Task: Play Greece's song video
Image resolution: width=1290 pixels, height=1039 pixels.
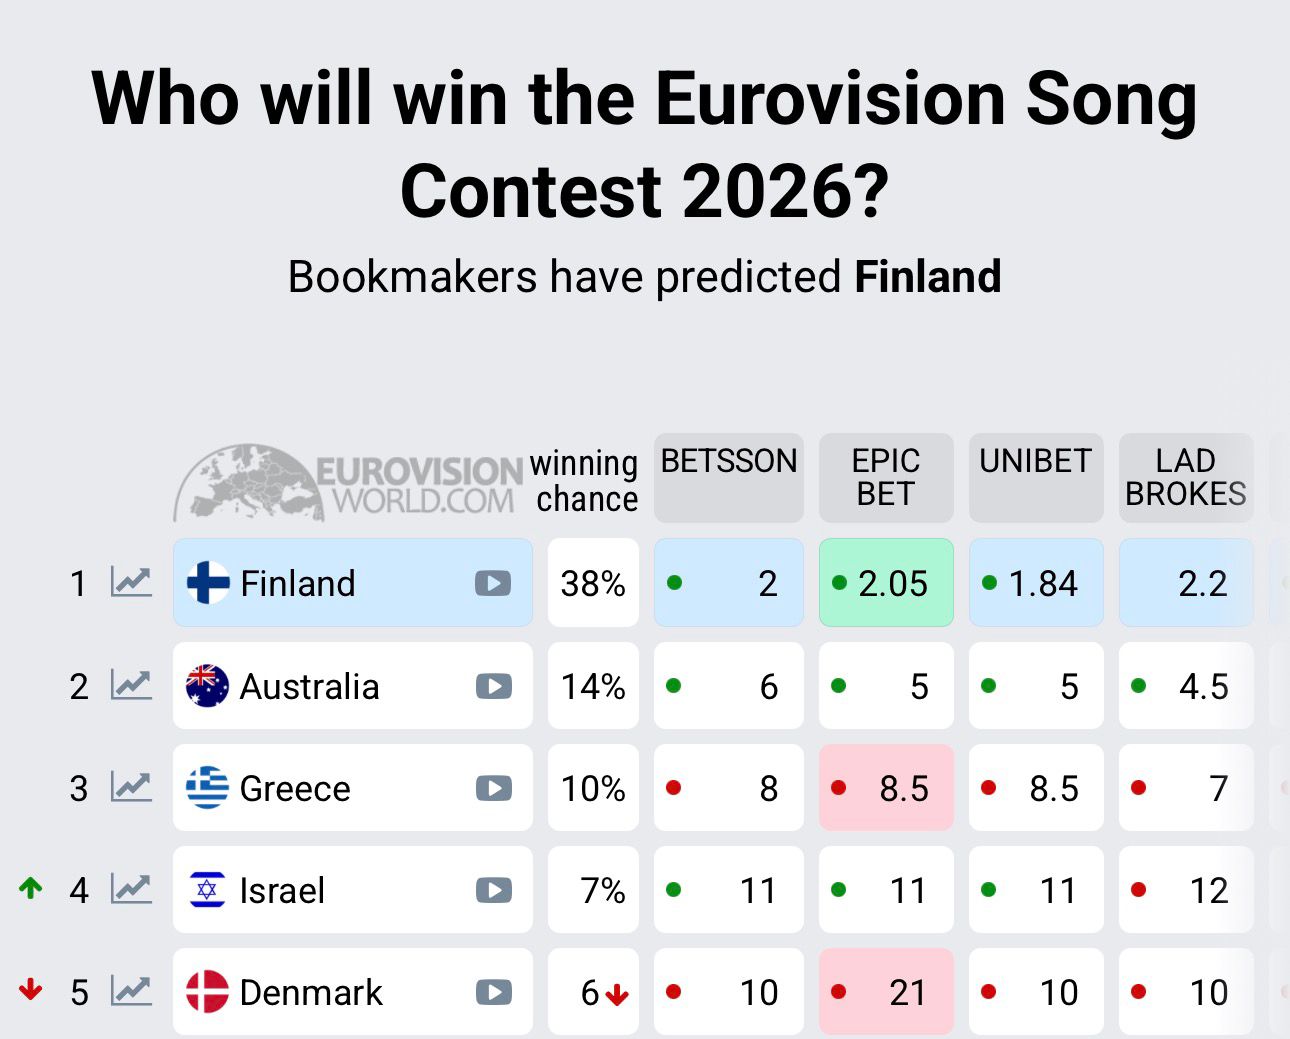Action: pyautogui.click(x=493, y=788)
